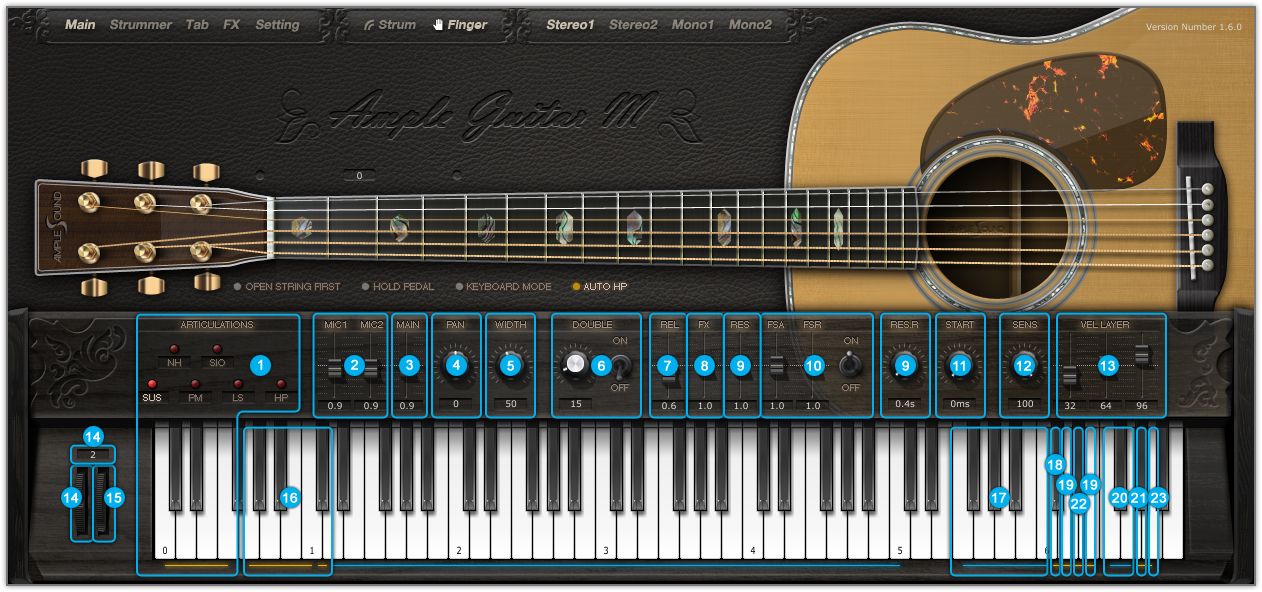
Task: Click the RES resonance slider
Action: [x=741, y=367]
